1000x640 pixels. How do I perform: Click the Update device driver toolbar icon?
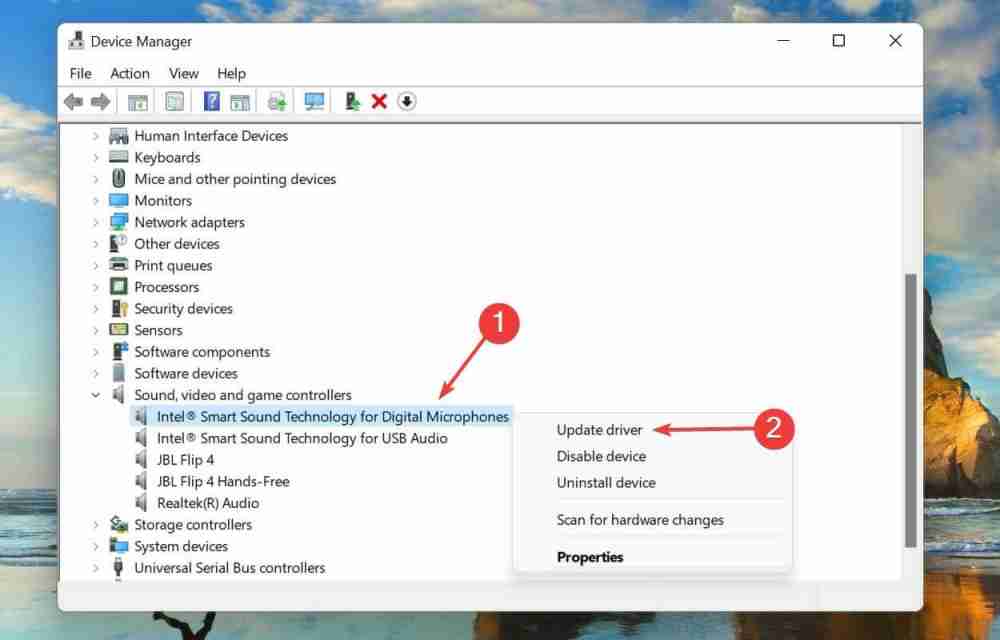pyautogui.click(x=352, y=101)
